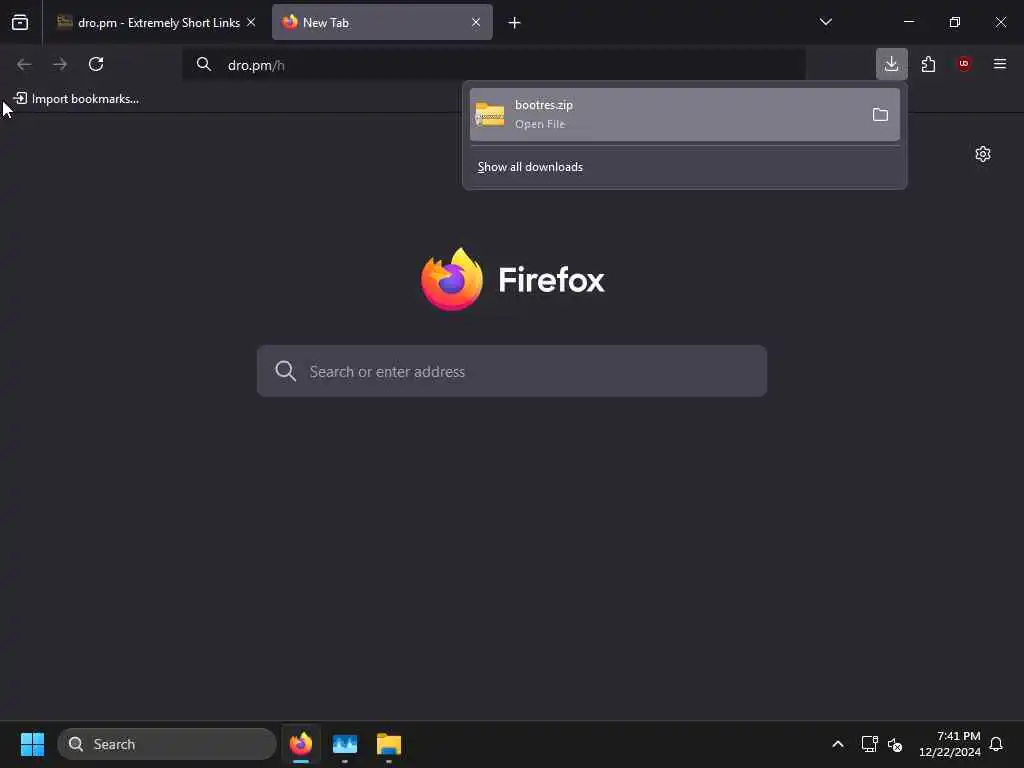This screenshot has width=1024, height=768.
Task: Click Show all downloads
Action: [530, 167]
